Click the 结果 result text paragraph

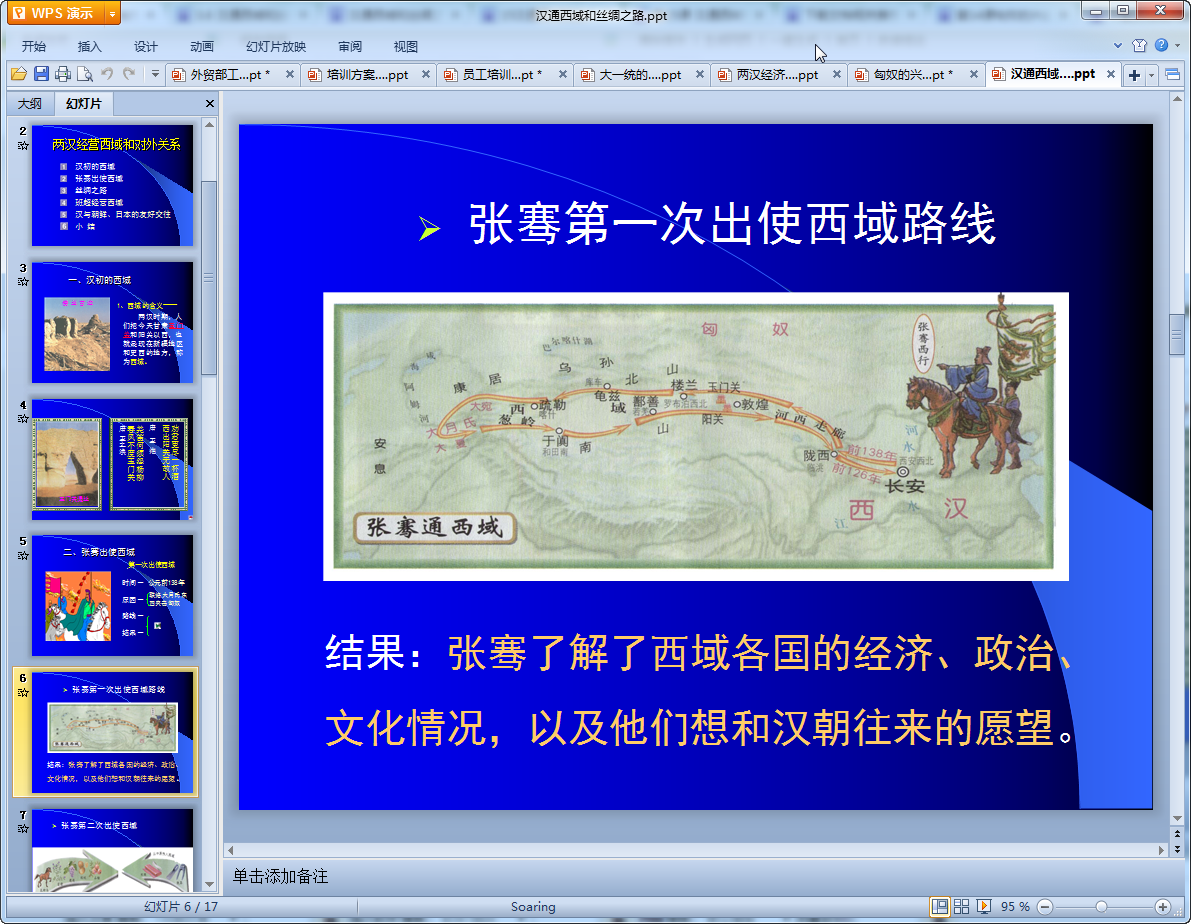point(699,689)
